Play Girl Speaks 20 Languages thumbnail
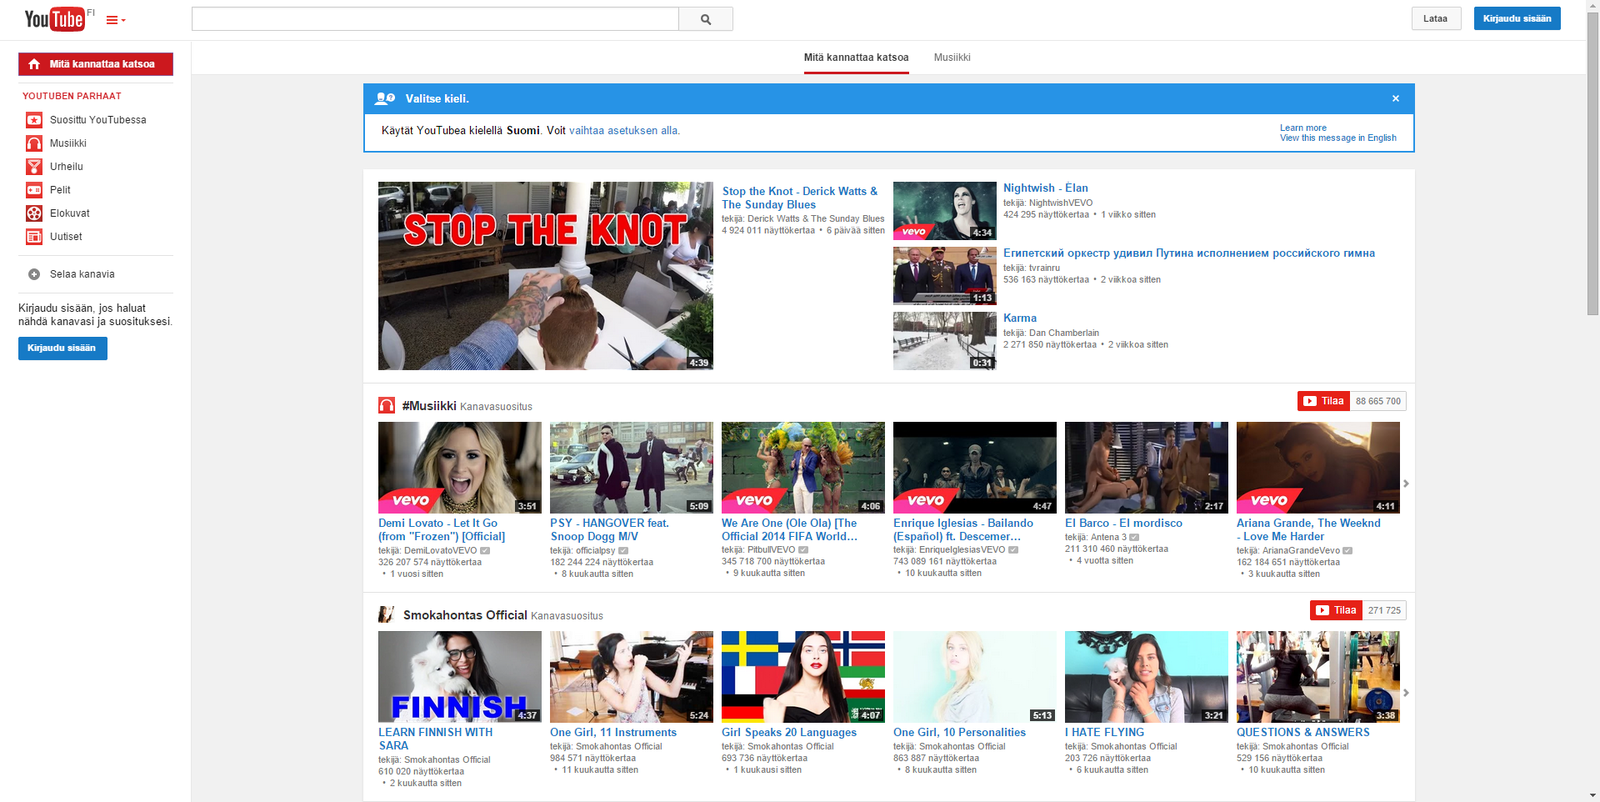Screen dimensions: 1600x802 pos(803,677)
